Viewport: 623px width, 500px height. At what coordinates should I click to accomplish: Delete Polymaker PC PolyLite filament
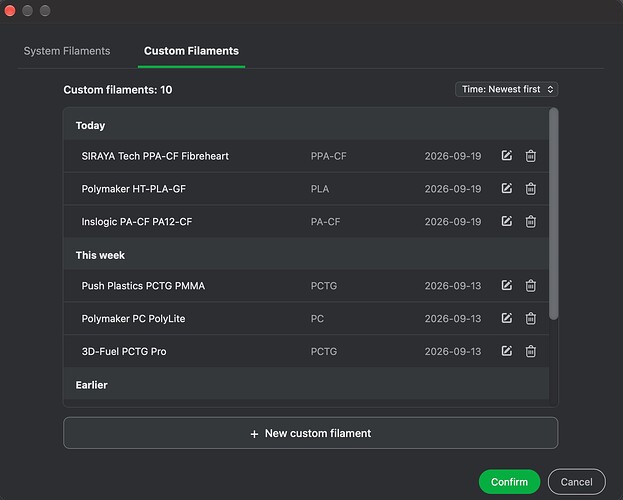click(x=530, y=318)
